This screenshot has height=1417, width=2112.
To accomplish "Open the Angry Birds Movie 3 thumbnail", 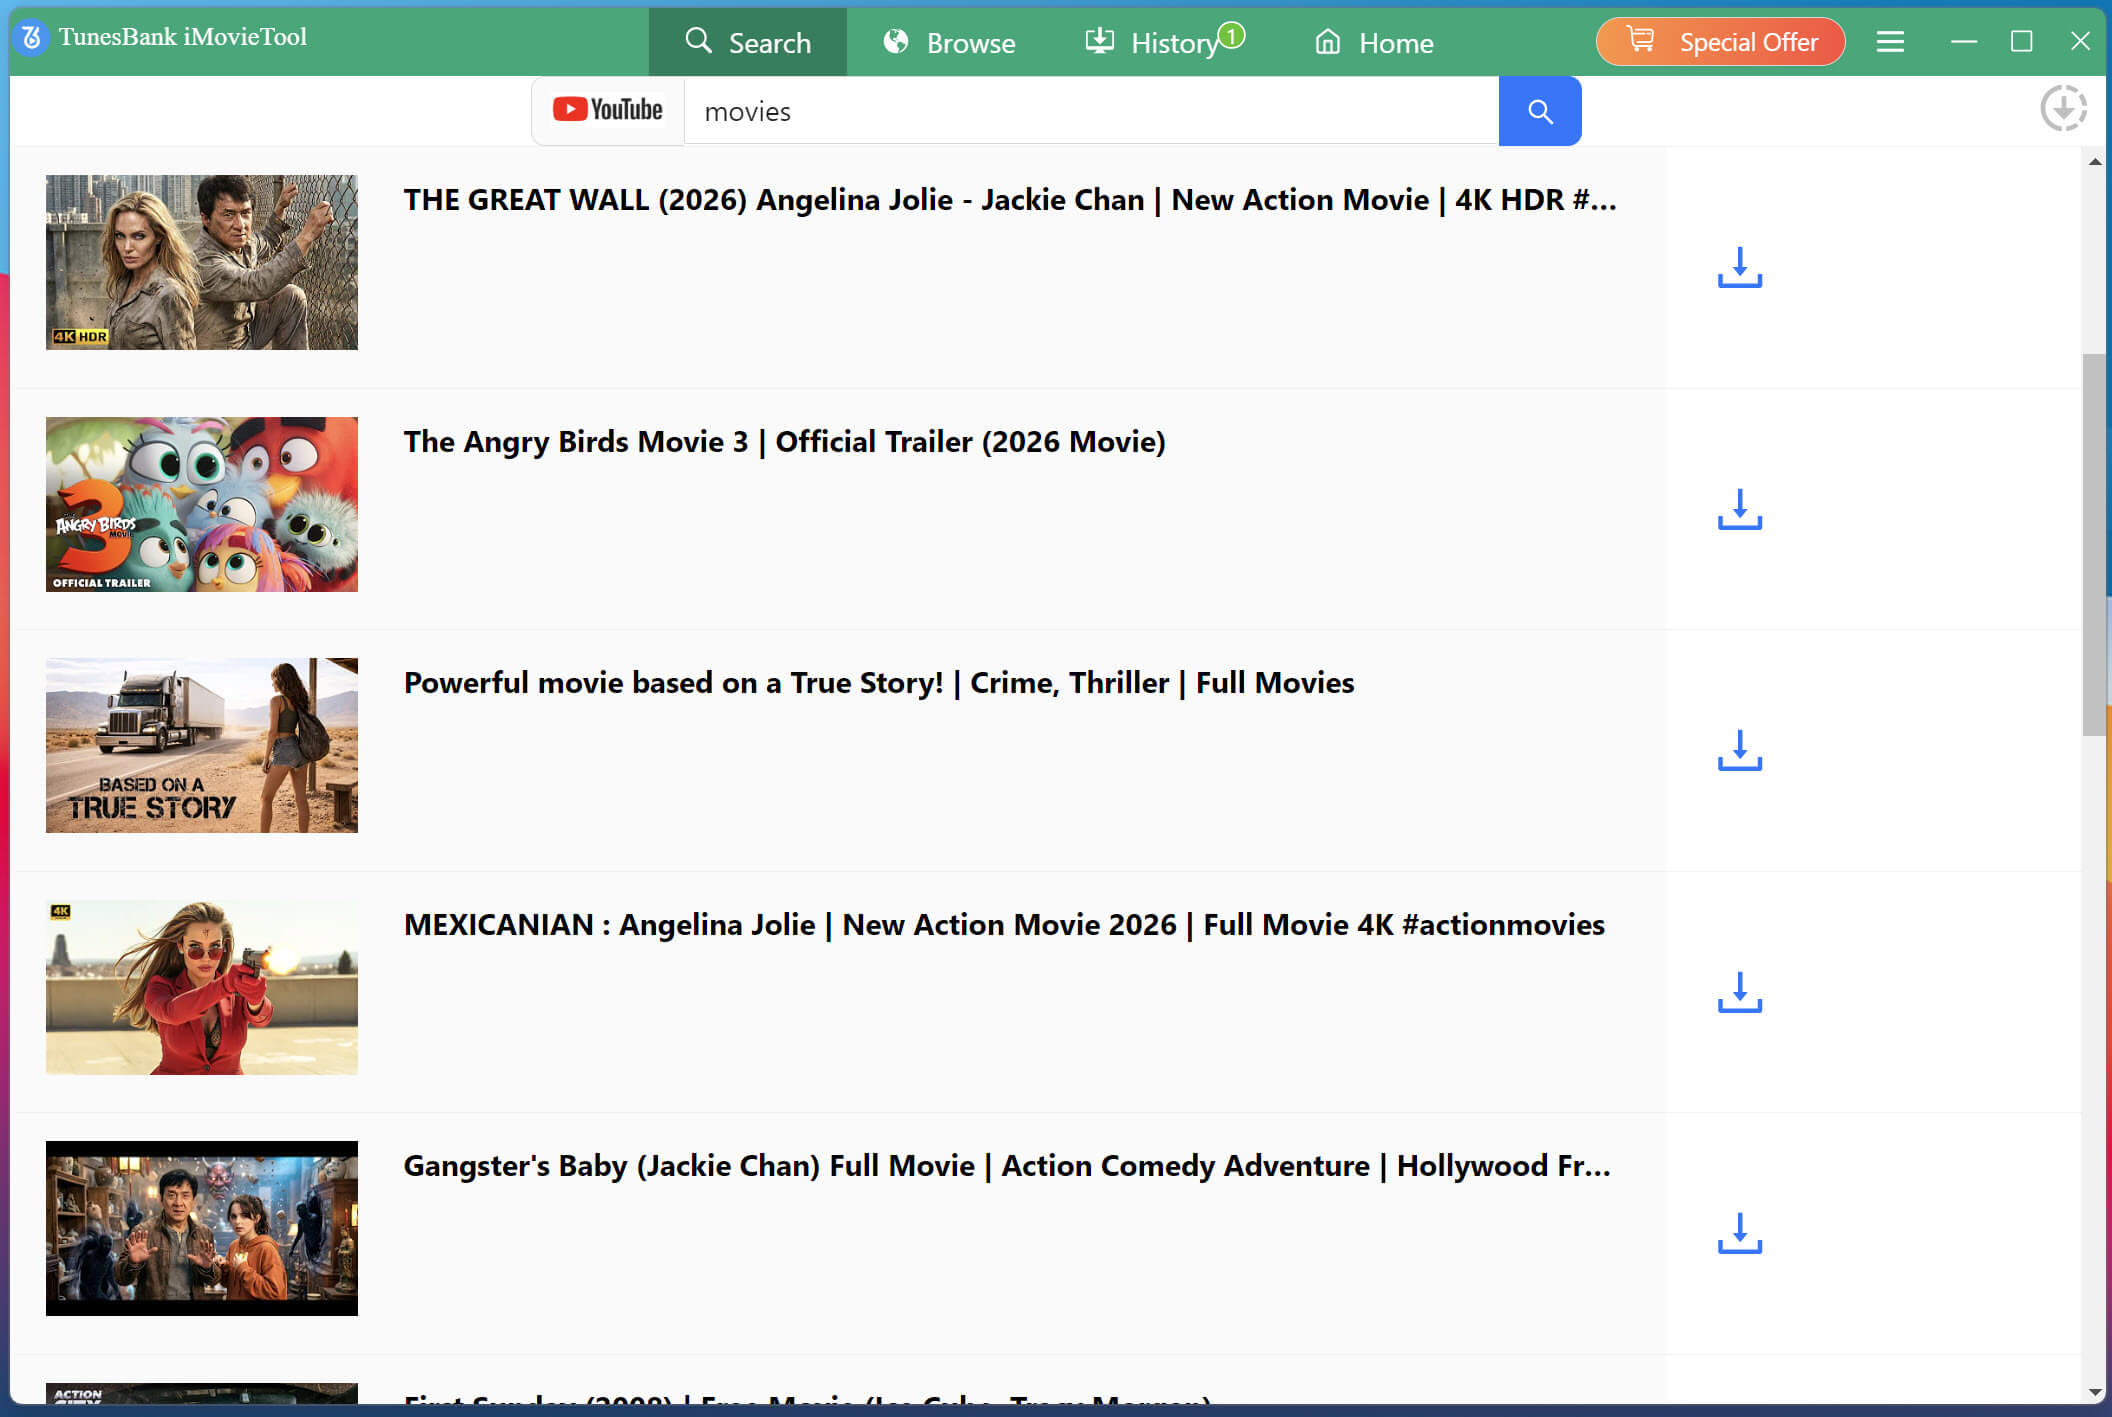I will [202, 504].
